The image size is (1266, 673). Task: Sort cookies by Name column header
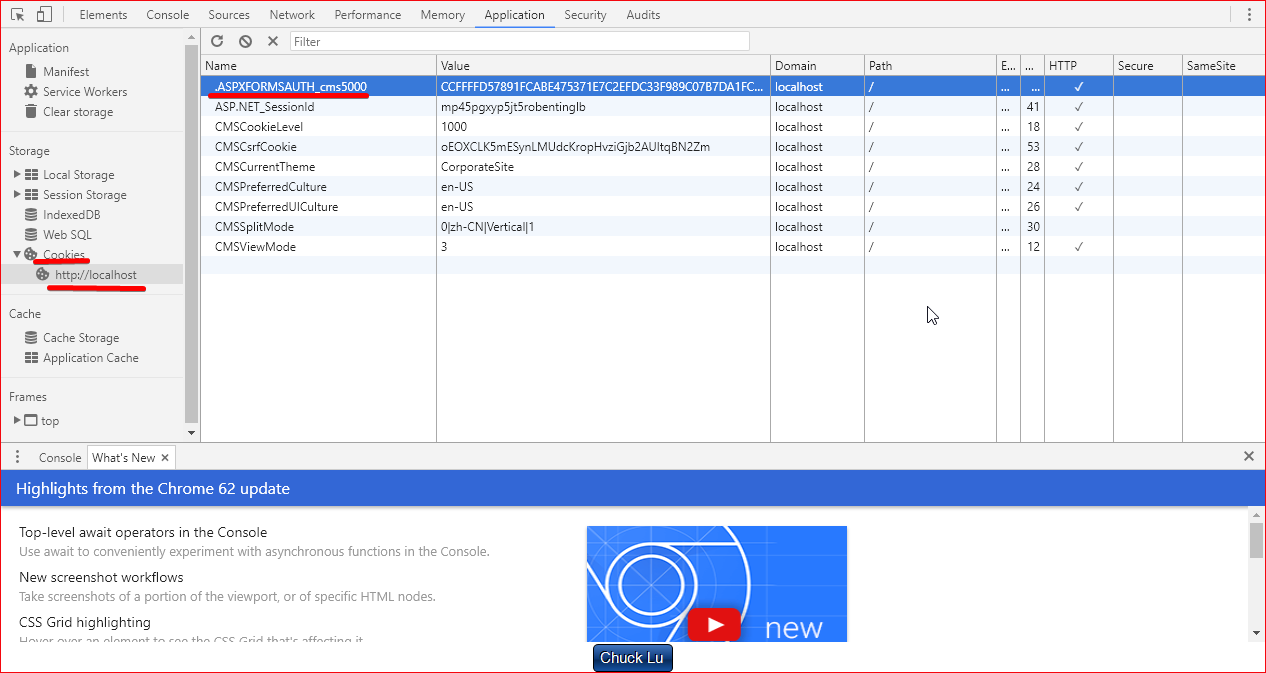pos(318,66)
